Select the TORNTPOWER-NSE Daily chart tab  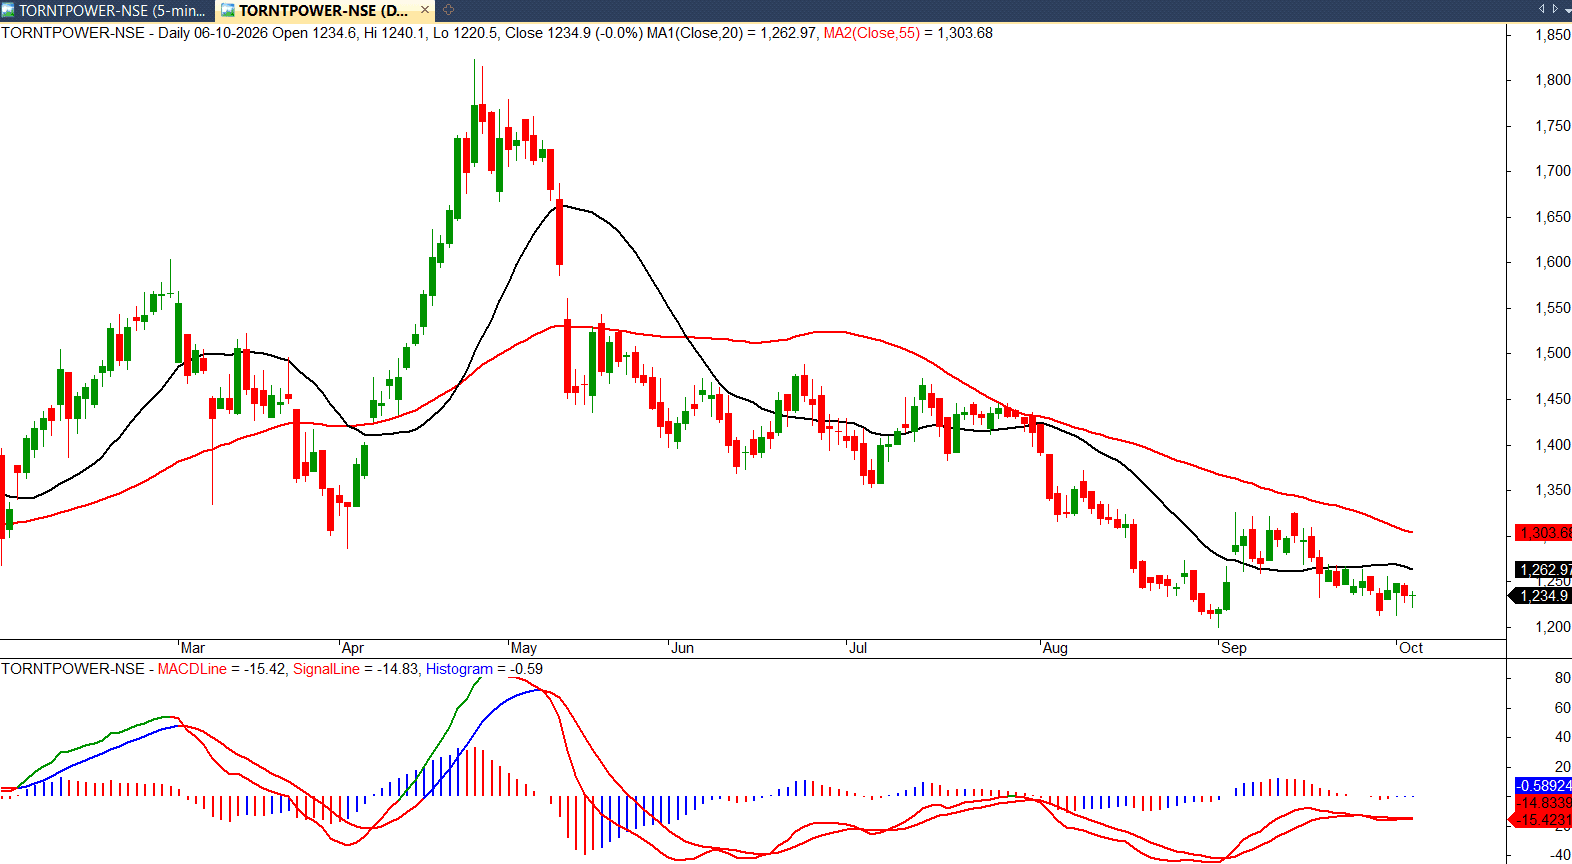point(323,10)
